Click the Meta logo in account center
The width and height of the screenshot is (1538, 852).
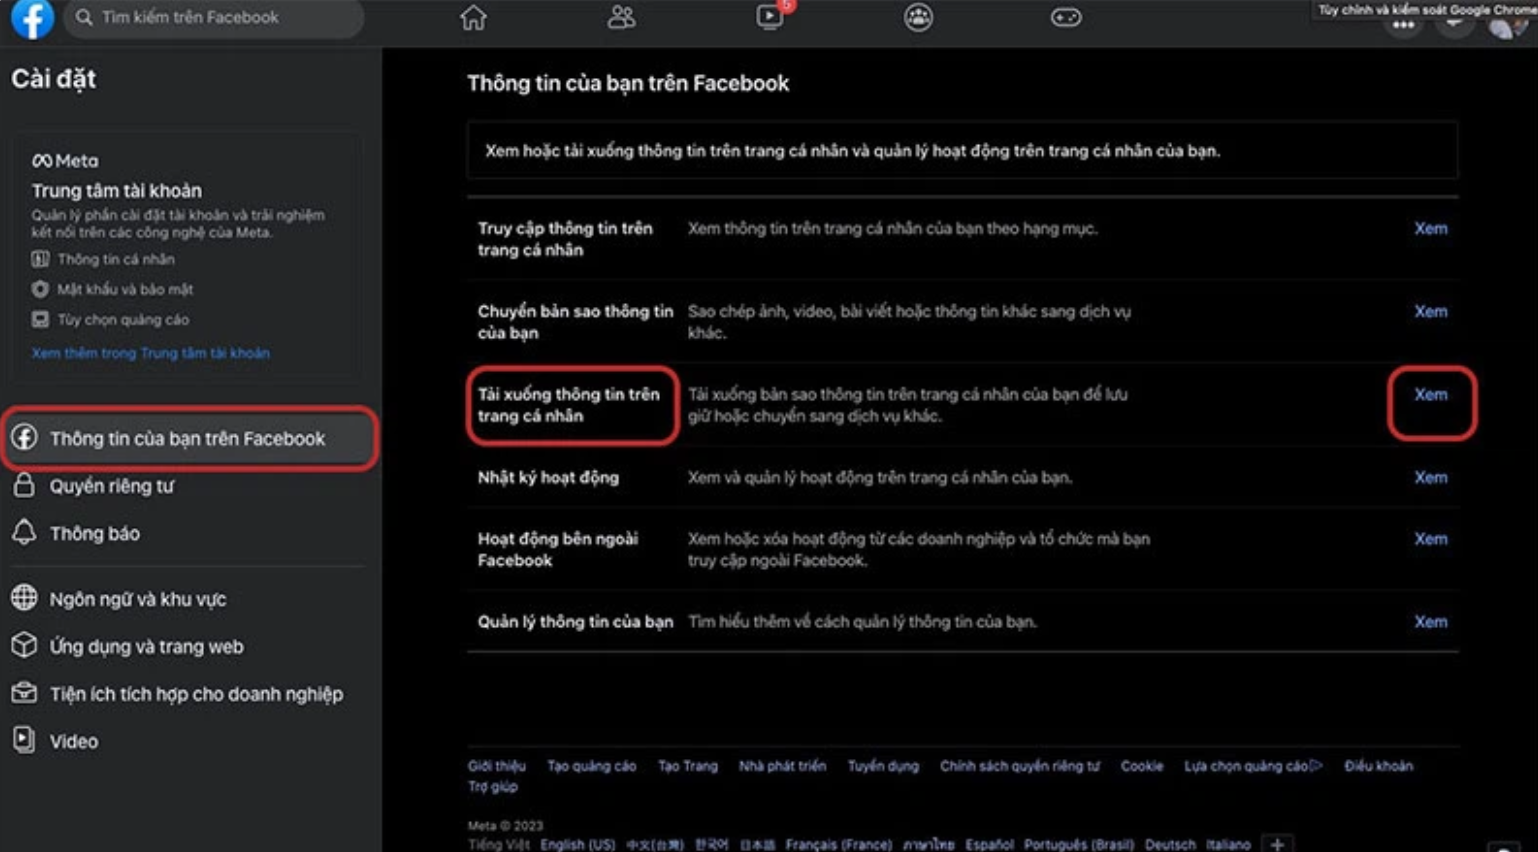click(x=65, y=161)
